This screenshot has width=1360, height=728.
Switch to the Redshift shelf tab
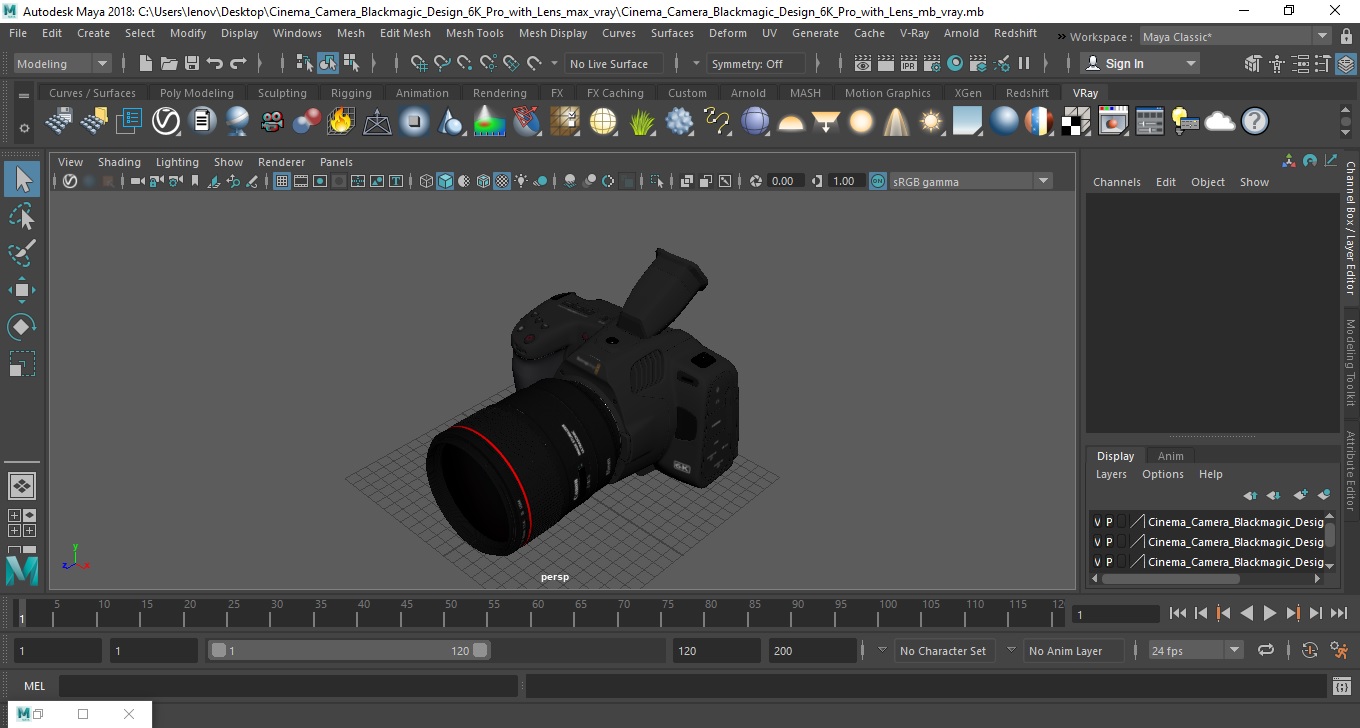(1027, 93)
